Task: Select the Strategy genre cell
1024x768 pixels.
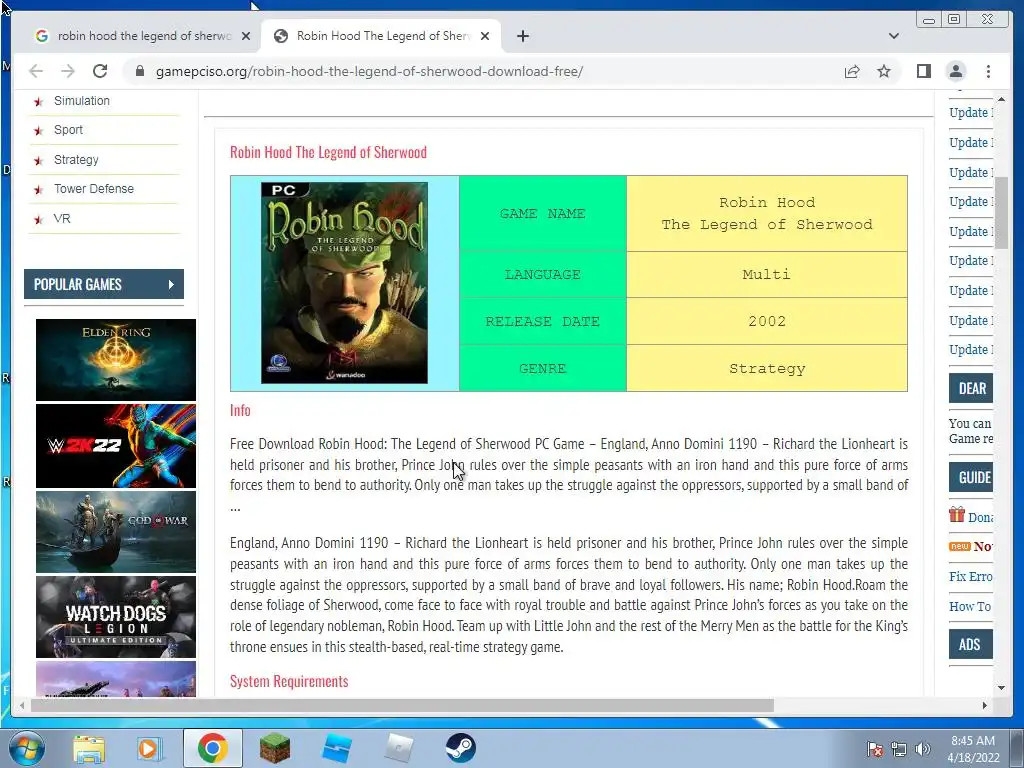Action: pyautogui.click(x=767, y=368)
